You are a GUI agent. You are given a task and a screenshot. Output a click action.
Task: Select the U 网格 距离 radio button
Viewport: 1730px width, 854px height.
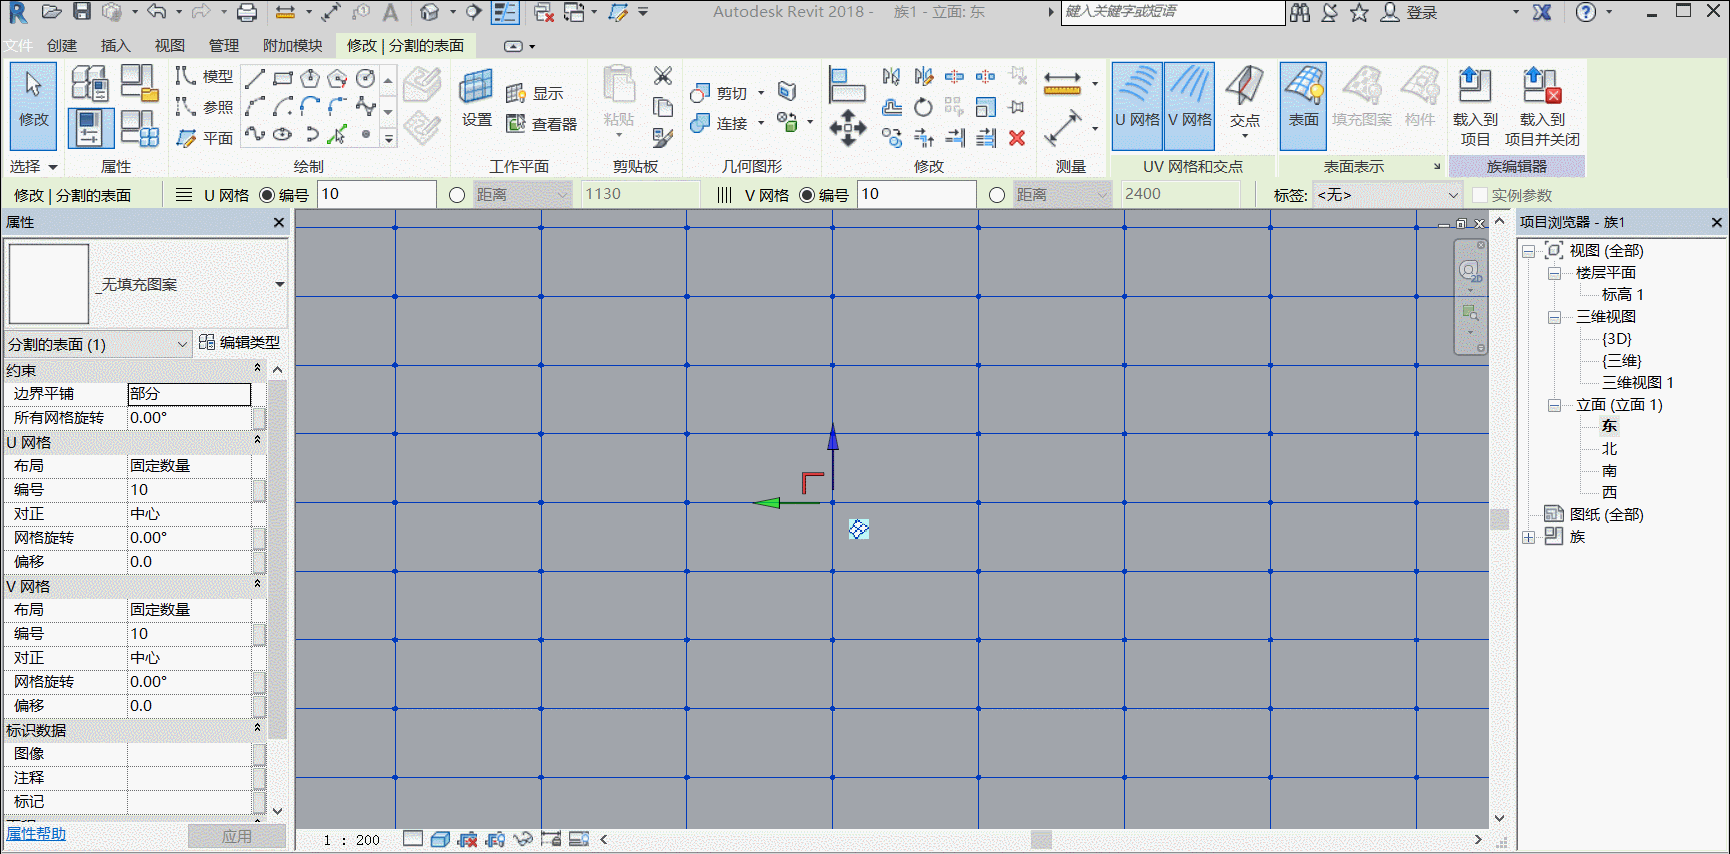[x=457, y=195]
